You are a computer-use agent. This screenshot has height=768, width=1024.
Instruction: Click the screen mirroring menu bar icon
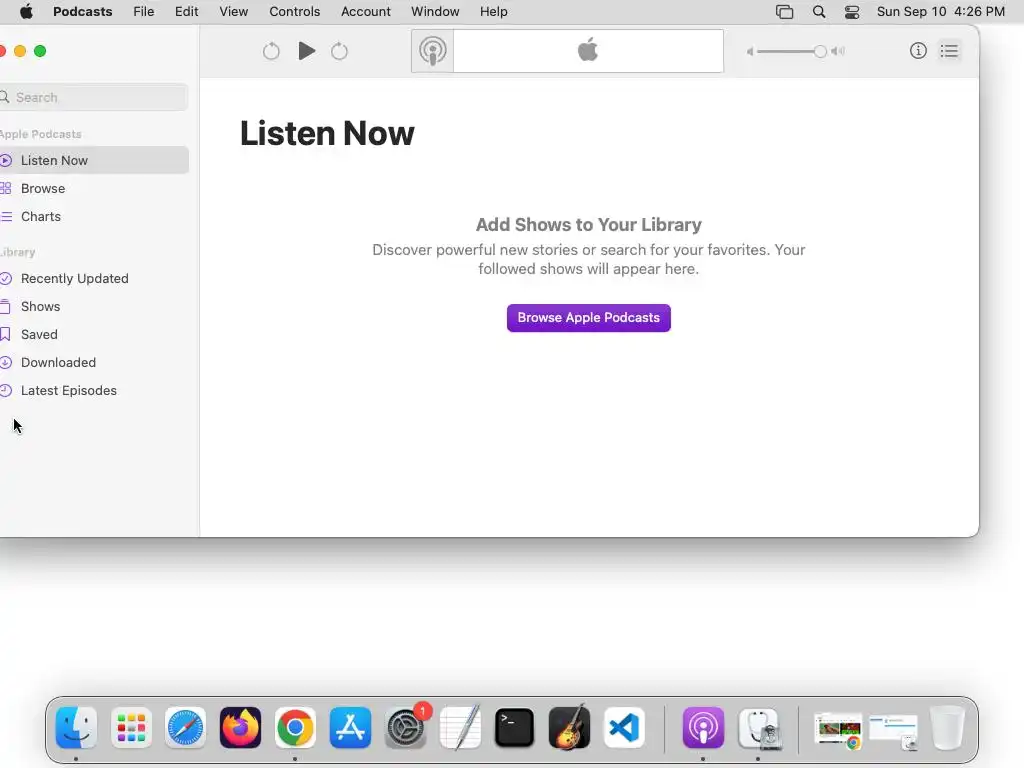coord(784,12)
